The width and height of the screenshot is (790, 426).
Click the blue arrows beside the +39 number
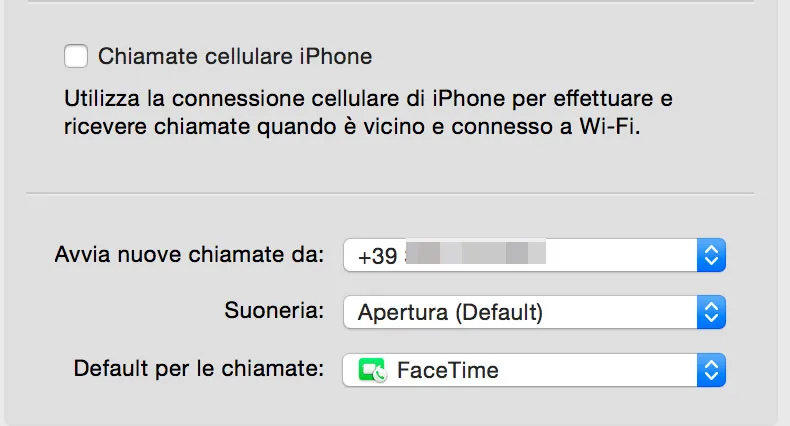[x=710, y=255]
